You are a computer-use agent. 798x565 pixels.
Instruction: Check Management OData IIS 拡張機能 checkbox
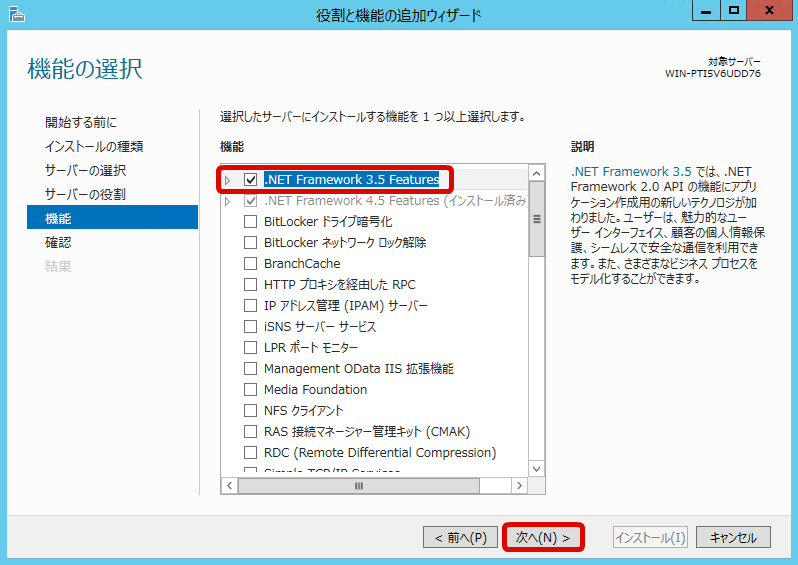250,368
